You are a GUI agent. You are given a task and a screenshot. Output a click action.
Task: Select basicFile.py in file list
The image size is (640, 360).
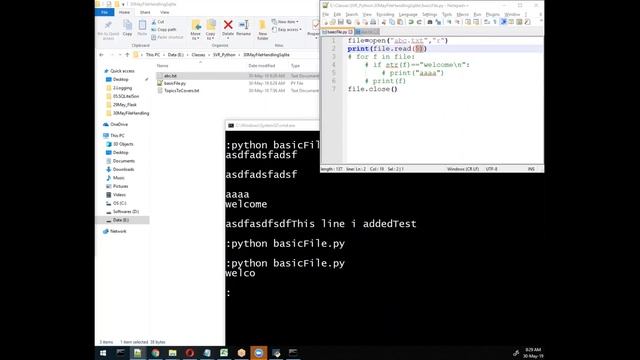175,83
